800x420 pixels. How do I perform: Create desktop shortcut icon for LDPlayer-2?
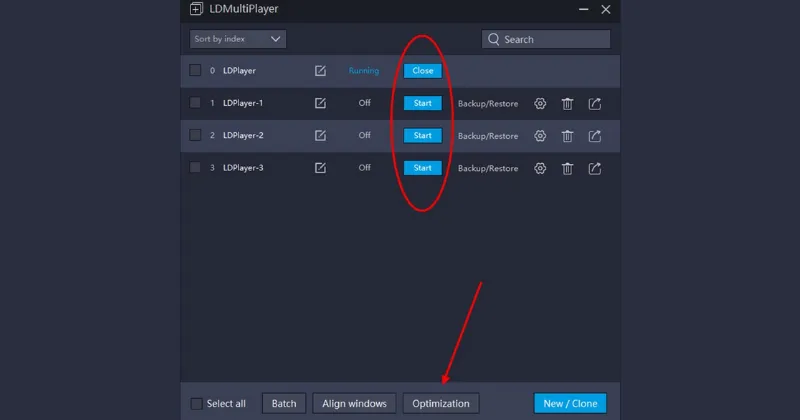(x=595, y=136)
